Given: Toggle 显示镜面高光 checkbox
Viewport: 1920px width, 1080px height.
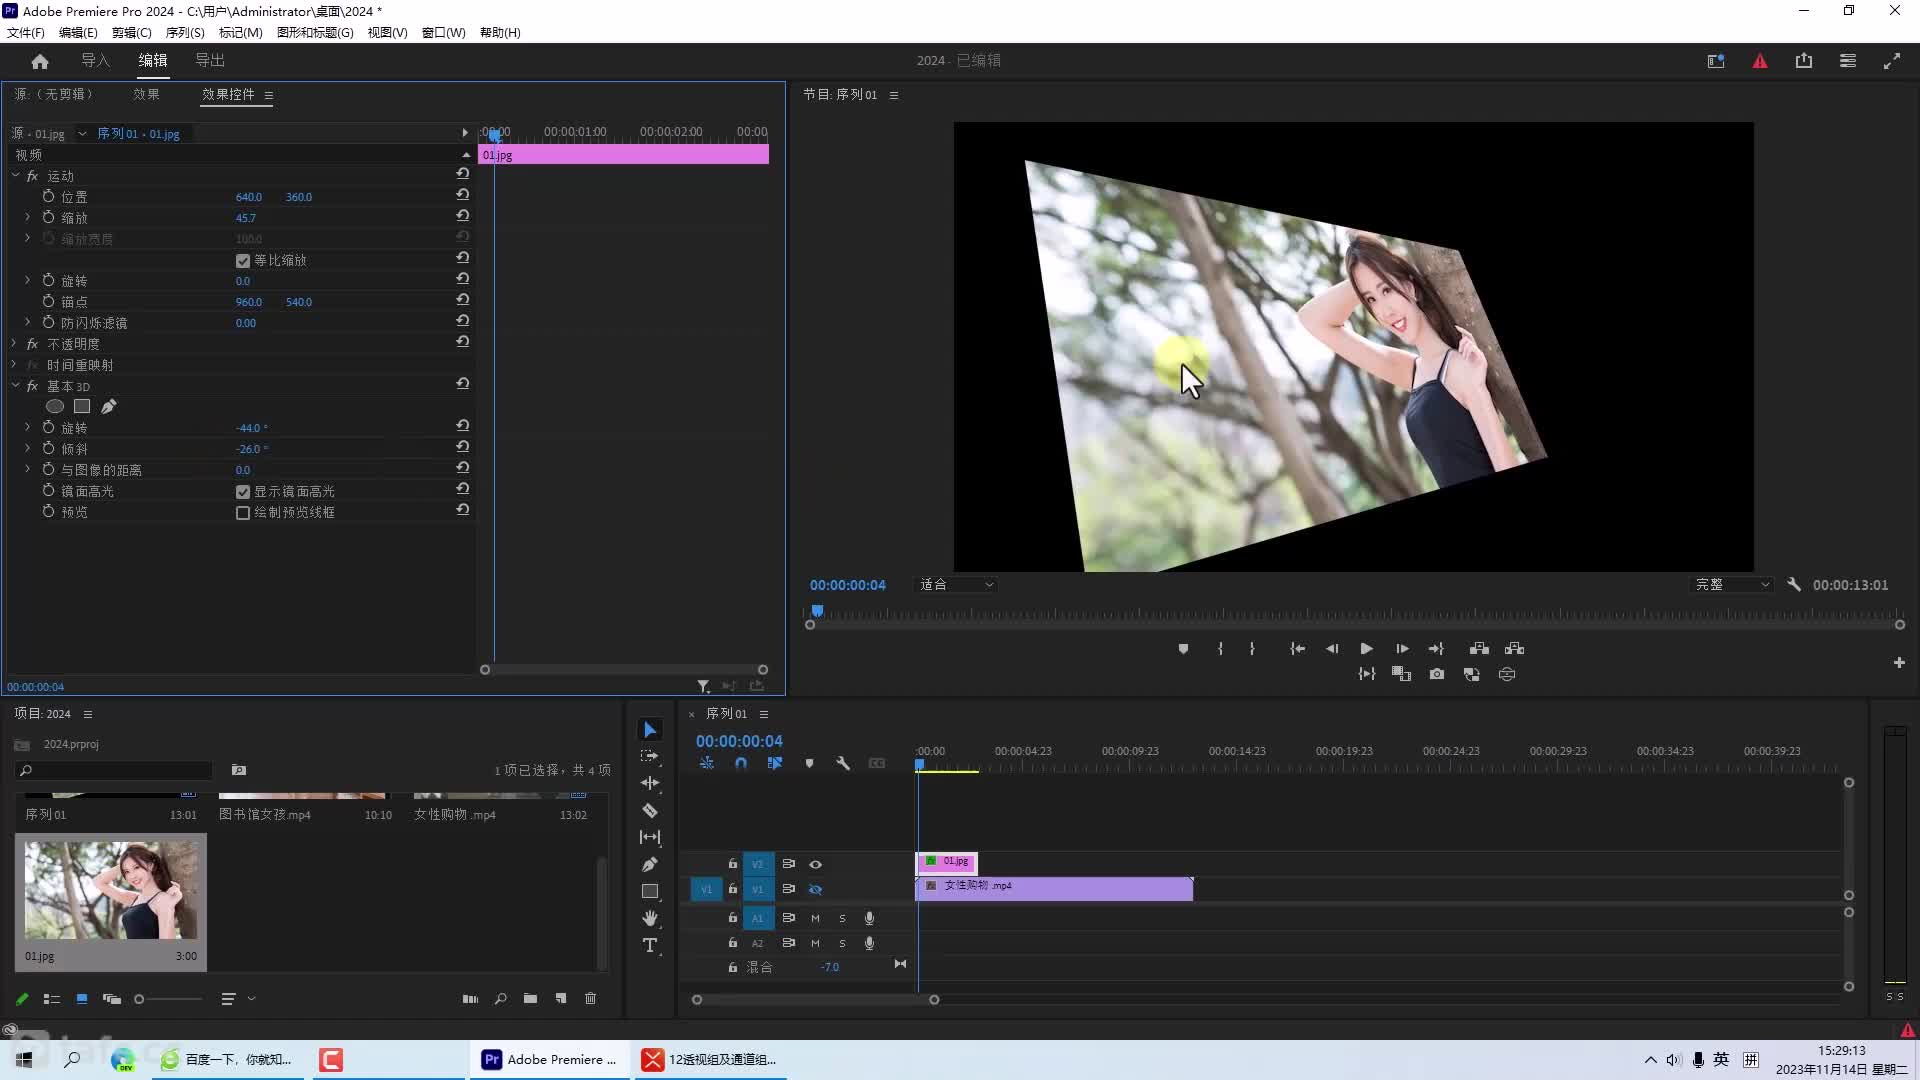Looking at the screenshot, I should tap(242, 491).
